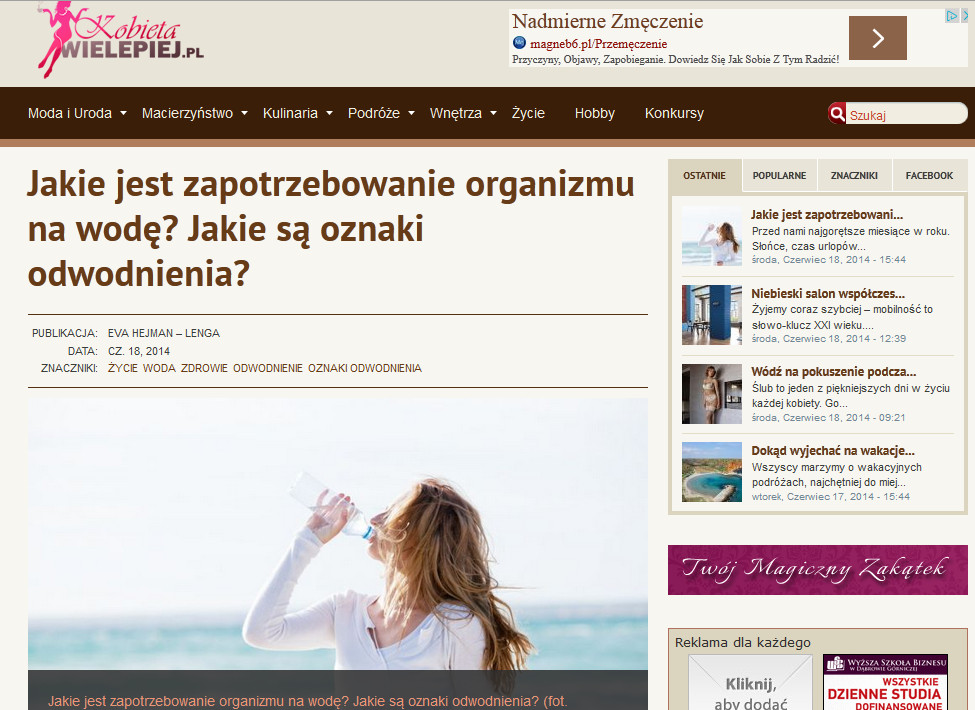
Task: Click the ODWODNIENIE tag link
Action: (267, 368)
